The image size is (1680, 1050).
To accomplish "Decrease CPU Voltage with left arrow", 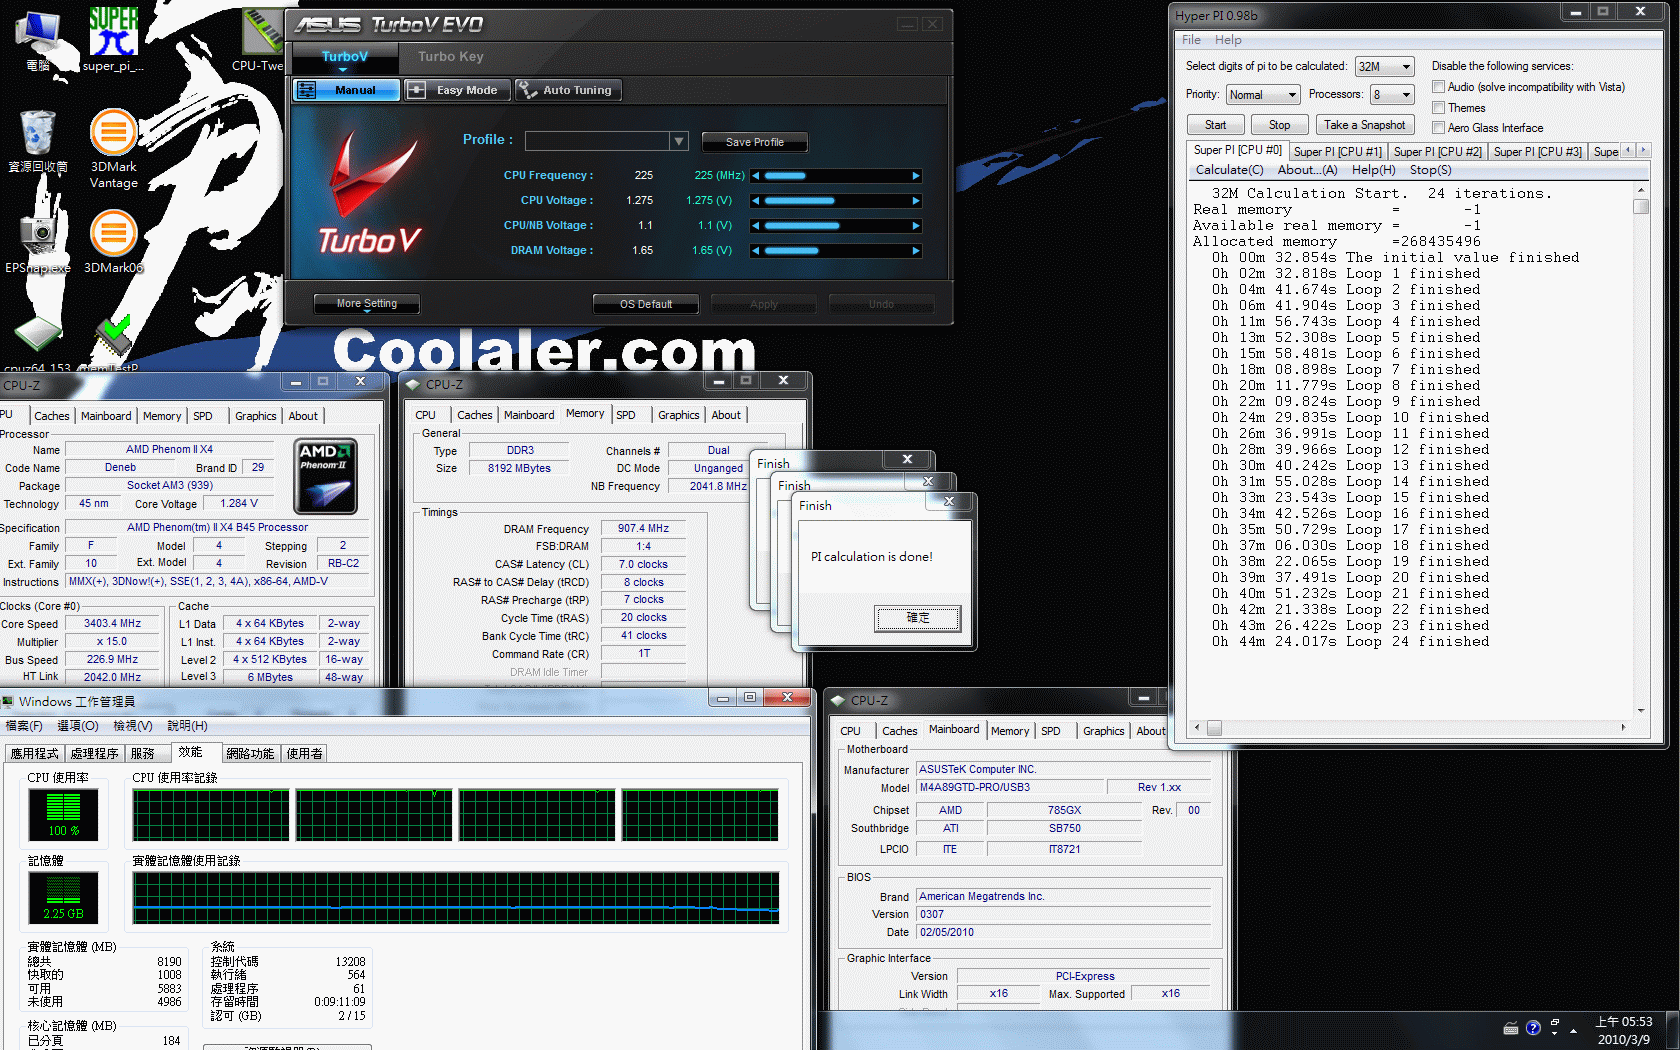I will point(756,201).
